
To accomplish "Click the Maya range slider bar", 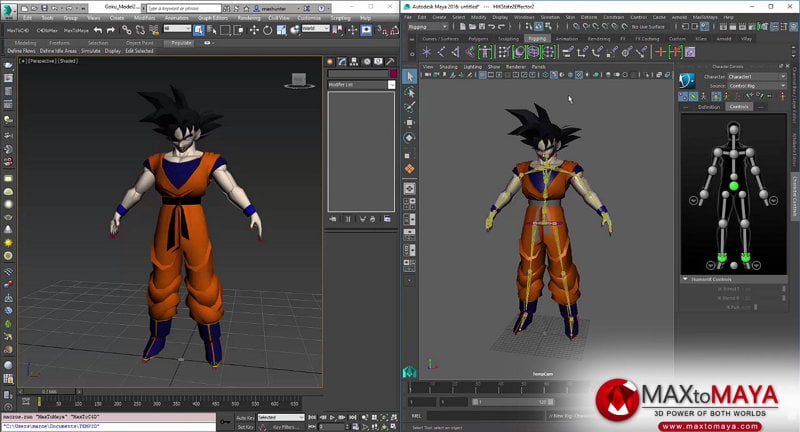I will point(512,402).
